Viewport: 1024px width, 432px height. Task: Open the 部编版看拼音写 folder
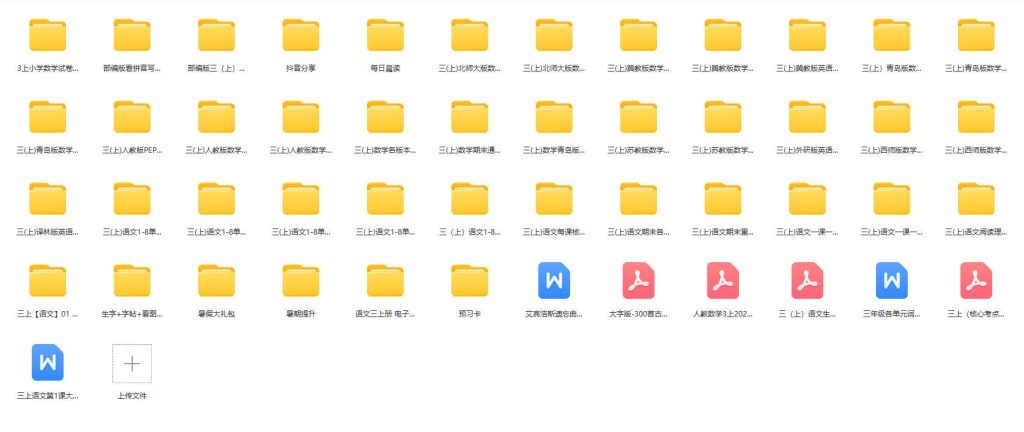[132, 36]
